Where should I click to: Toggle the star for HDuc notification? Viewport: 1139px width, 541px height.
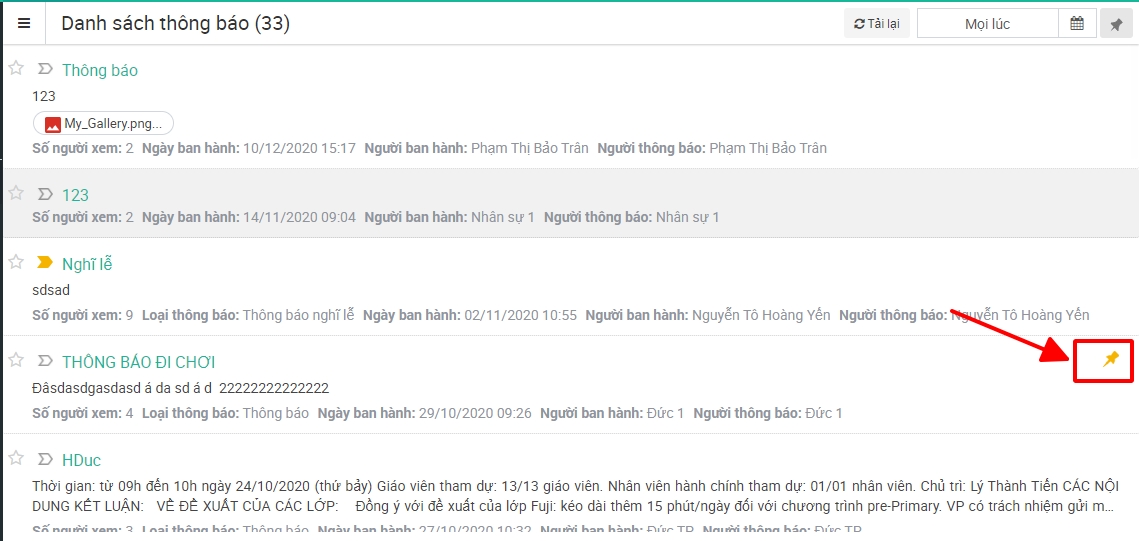point(16,458)
